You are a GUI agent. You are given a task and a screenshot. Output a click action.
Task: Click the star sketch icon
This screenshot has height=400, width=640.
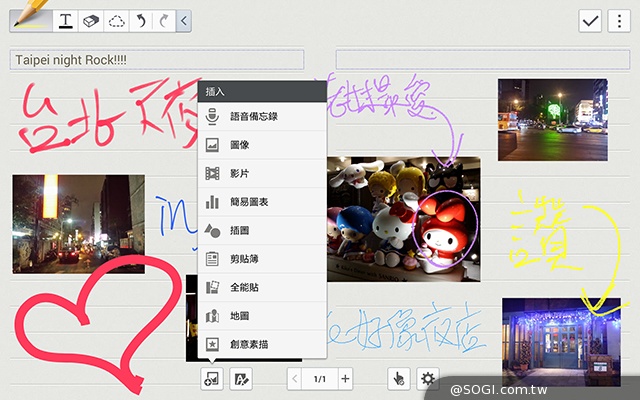tap(212, 344)
